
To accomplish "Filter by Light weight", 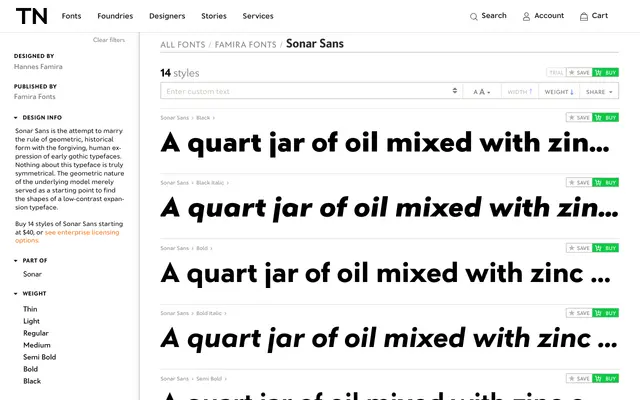I will (31, 321).
